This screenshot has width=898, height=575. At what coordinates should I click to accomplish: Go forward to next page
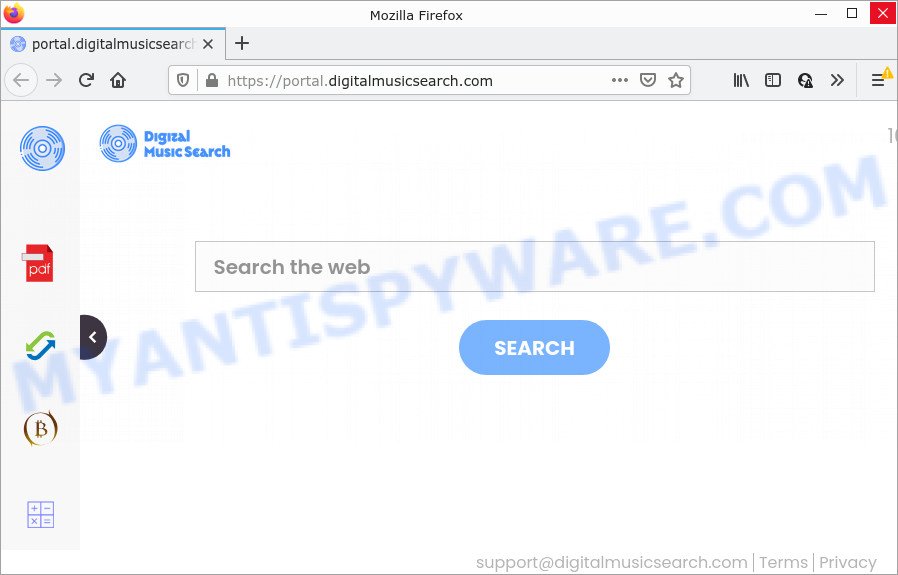[54, 80]
